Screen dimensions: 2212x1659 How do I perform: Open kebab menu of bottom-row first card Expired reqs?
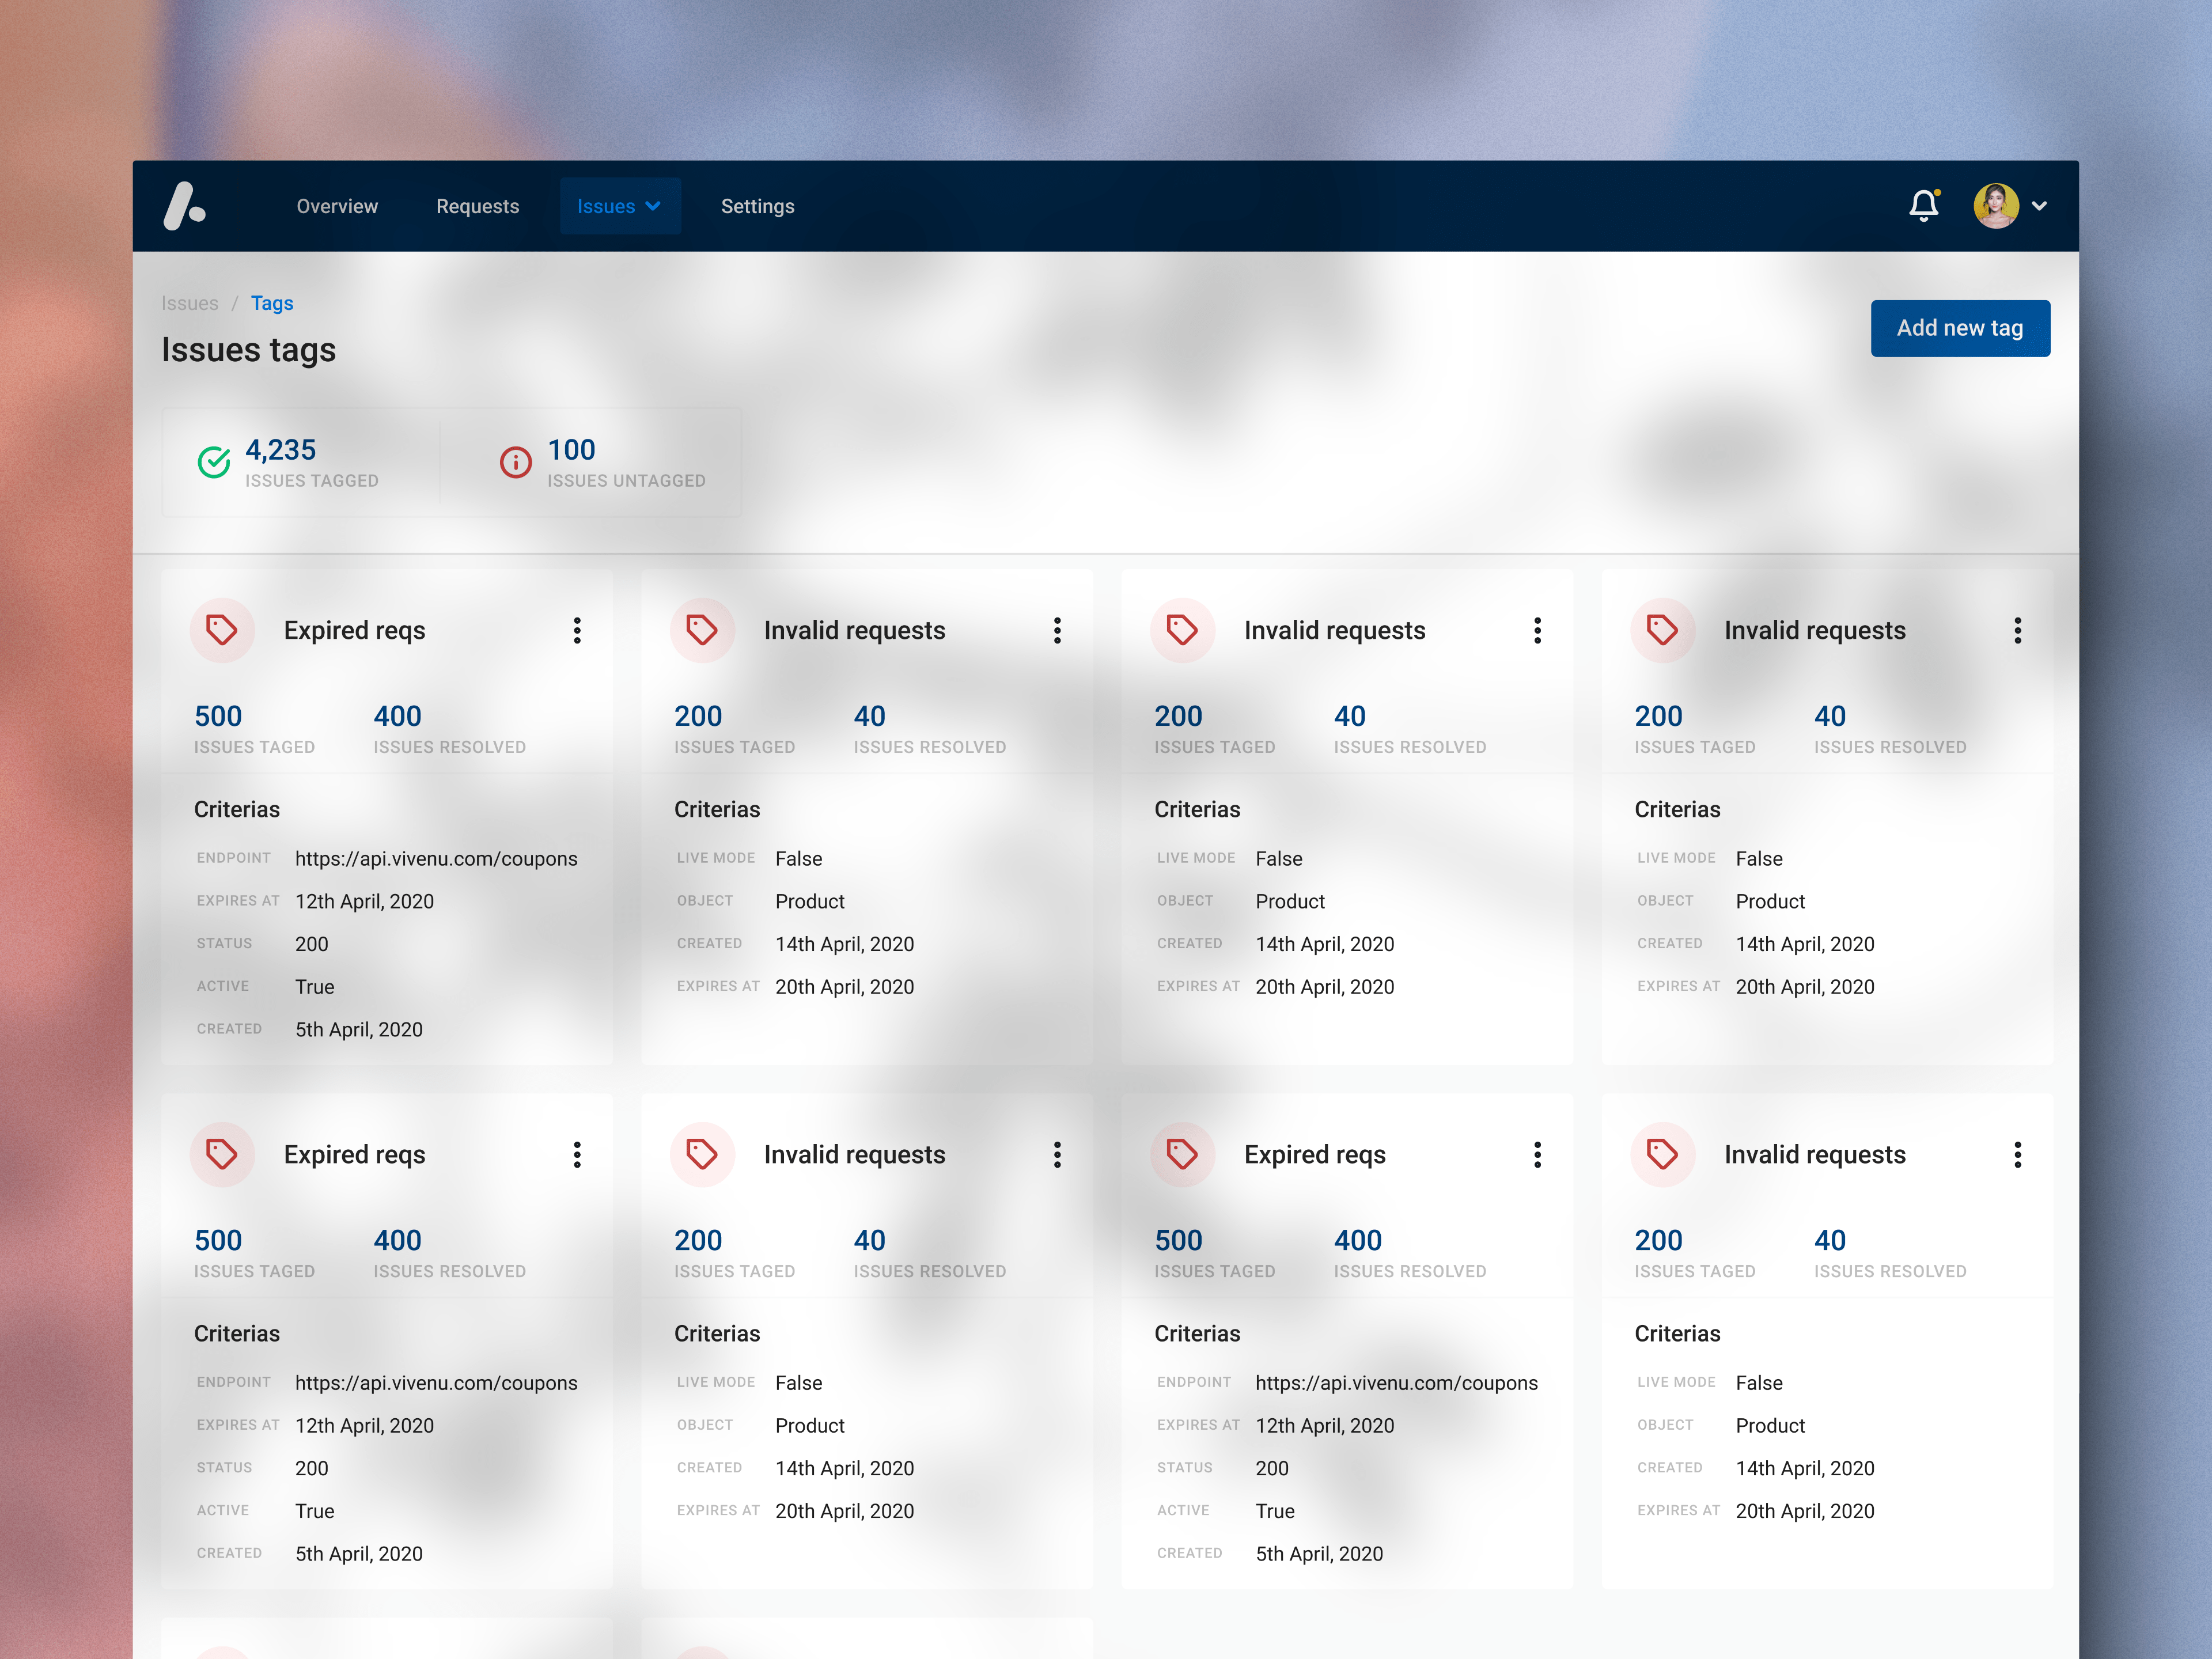click(577, 1154)
